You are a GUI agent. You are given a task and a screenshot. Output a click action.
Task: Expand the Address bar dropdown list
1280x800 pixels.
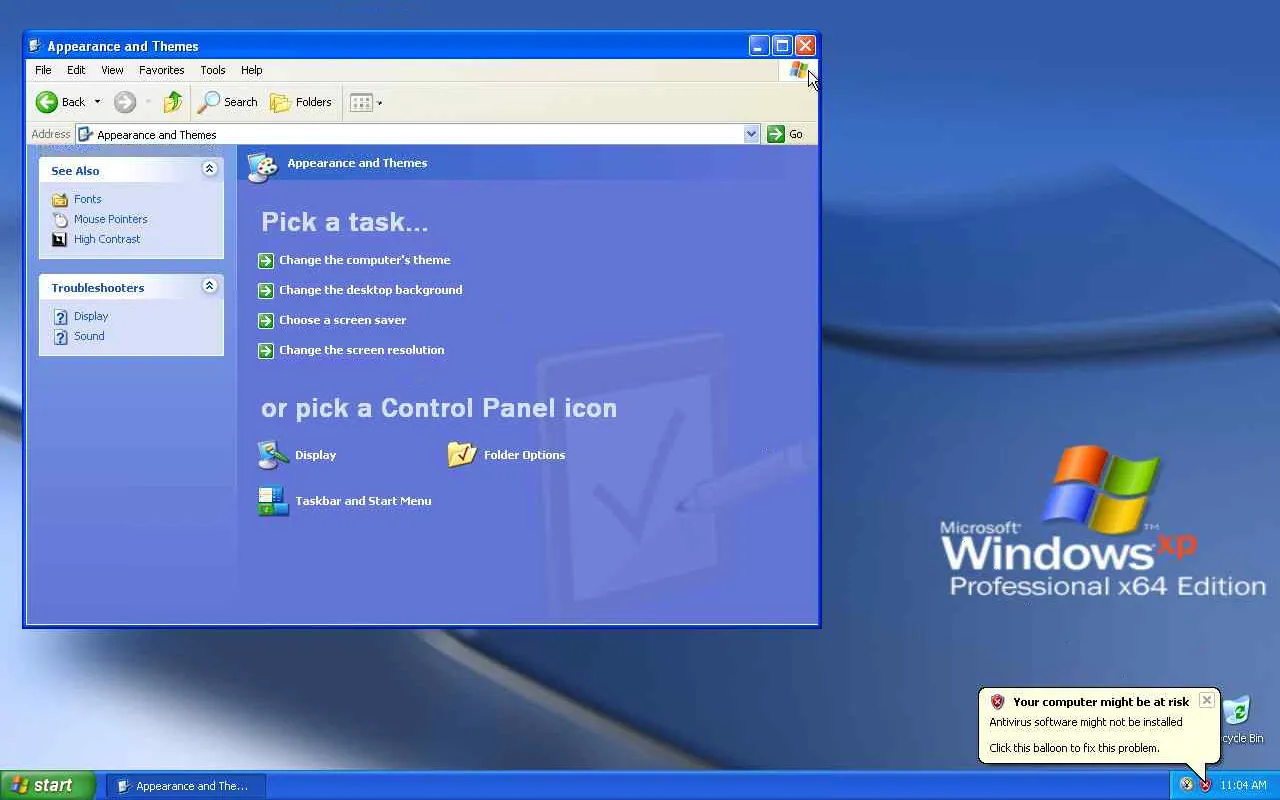pos(751,134)
